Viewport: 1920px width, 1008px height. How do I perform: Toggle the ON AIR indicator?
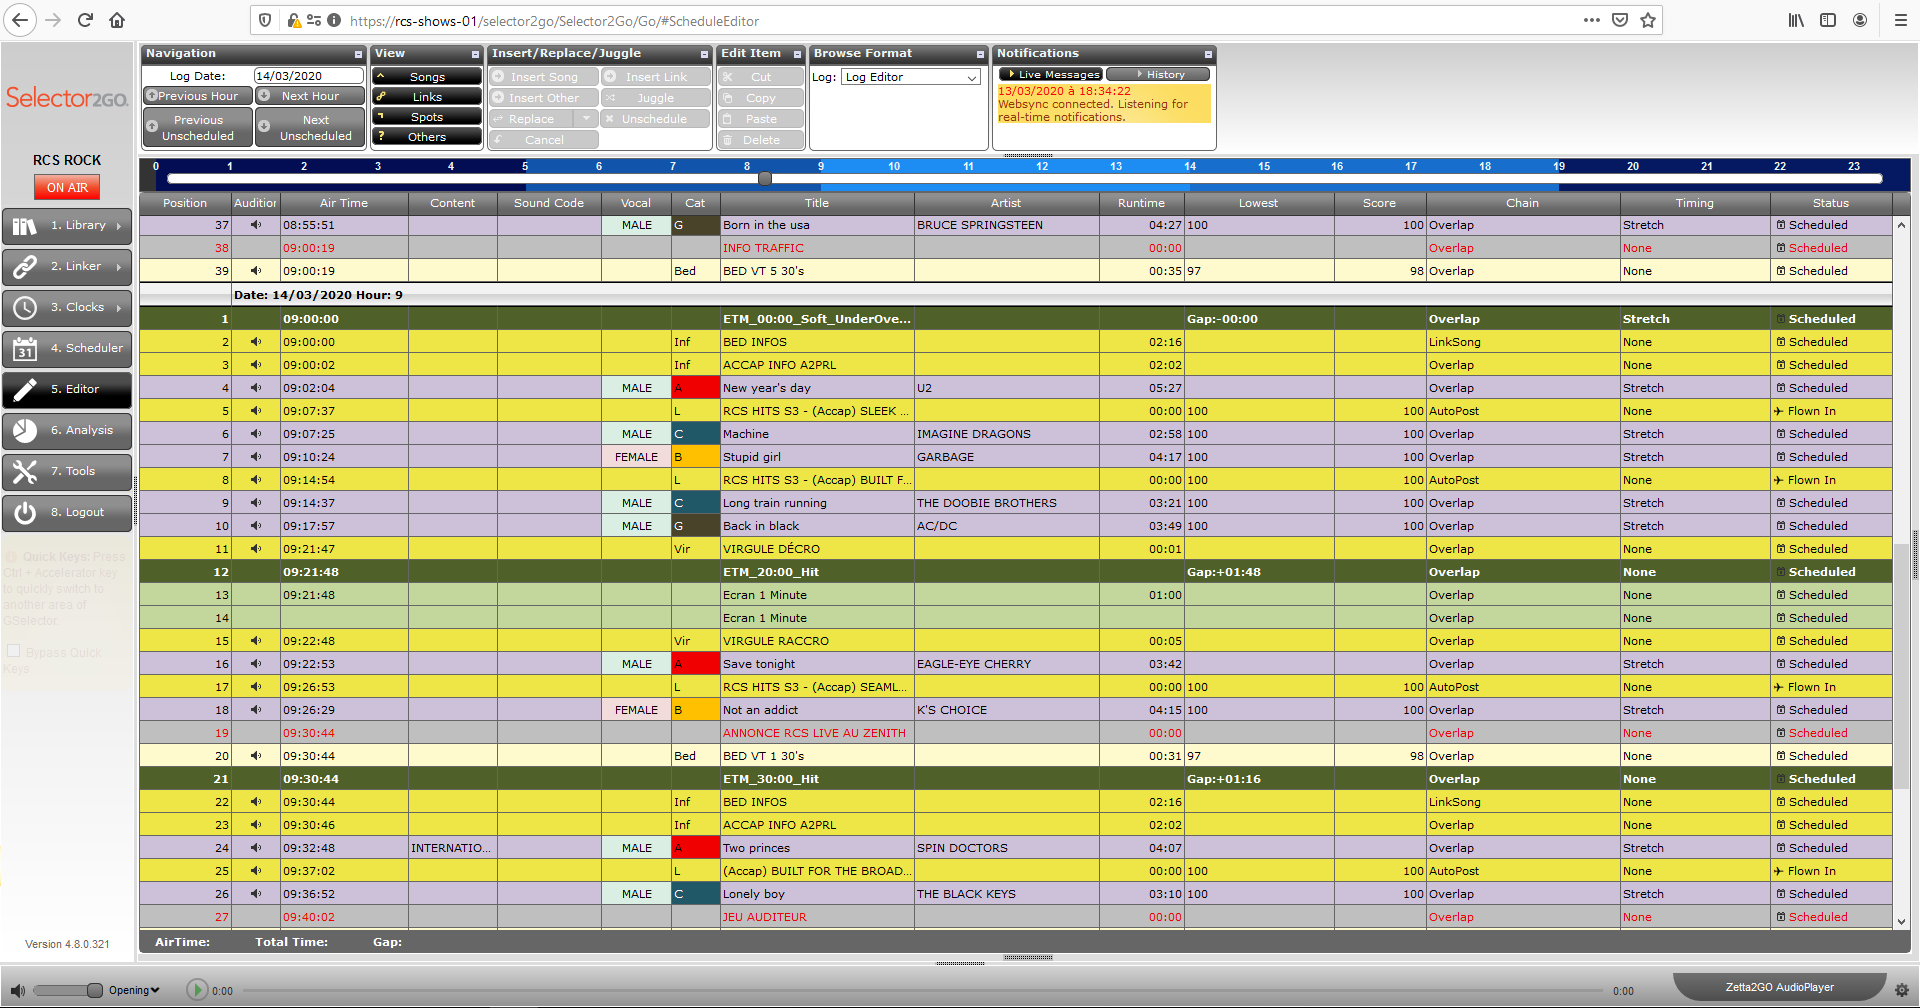coord(67,187)
